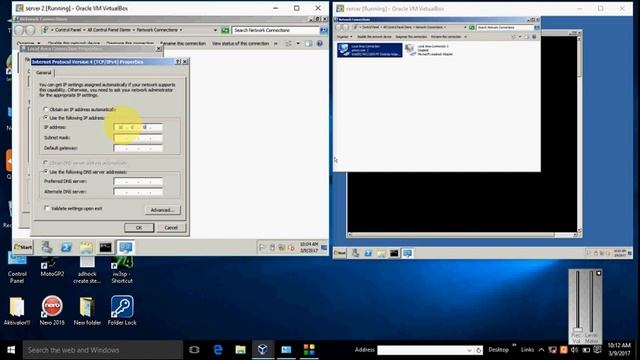Click green refresh arrow beside server 2 address bar
The image size is (640, 360).
coord(225,30)
